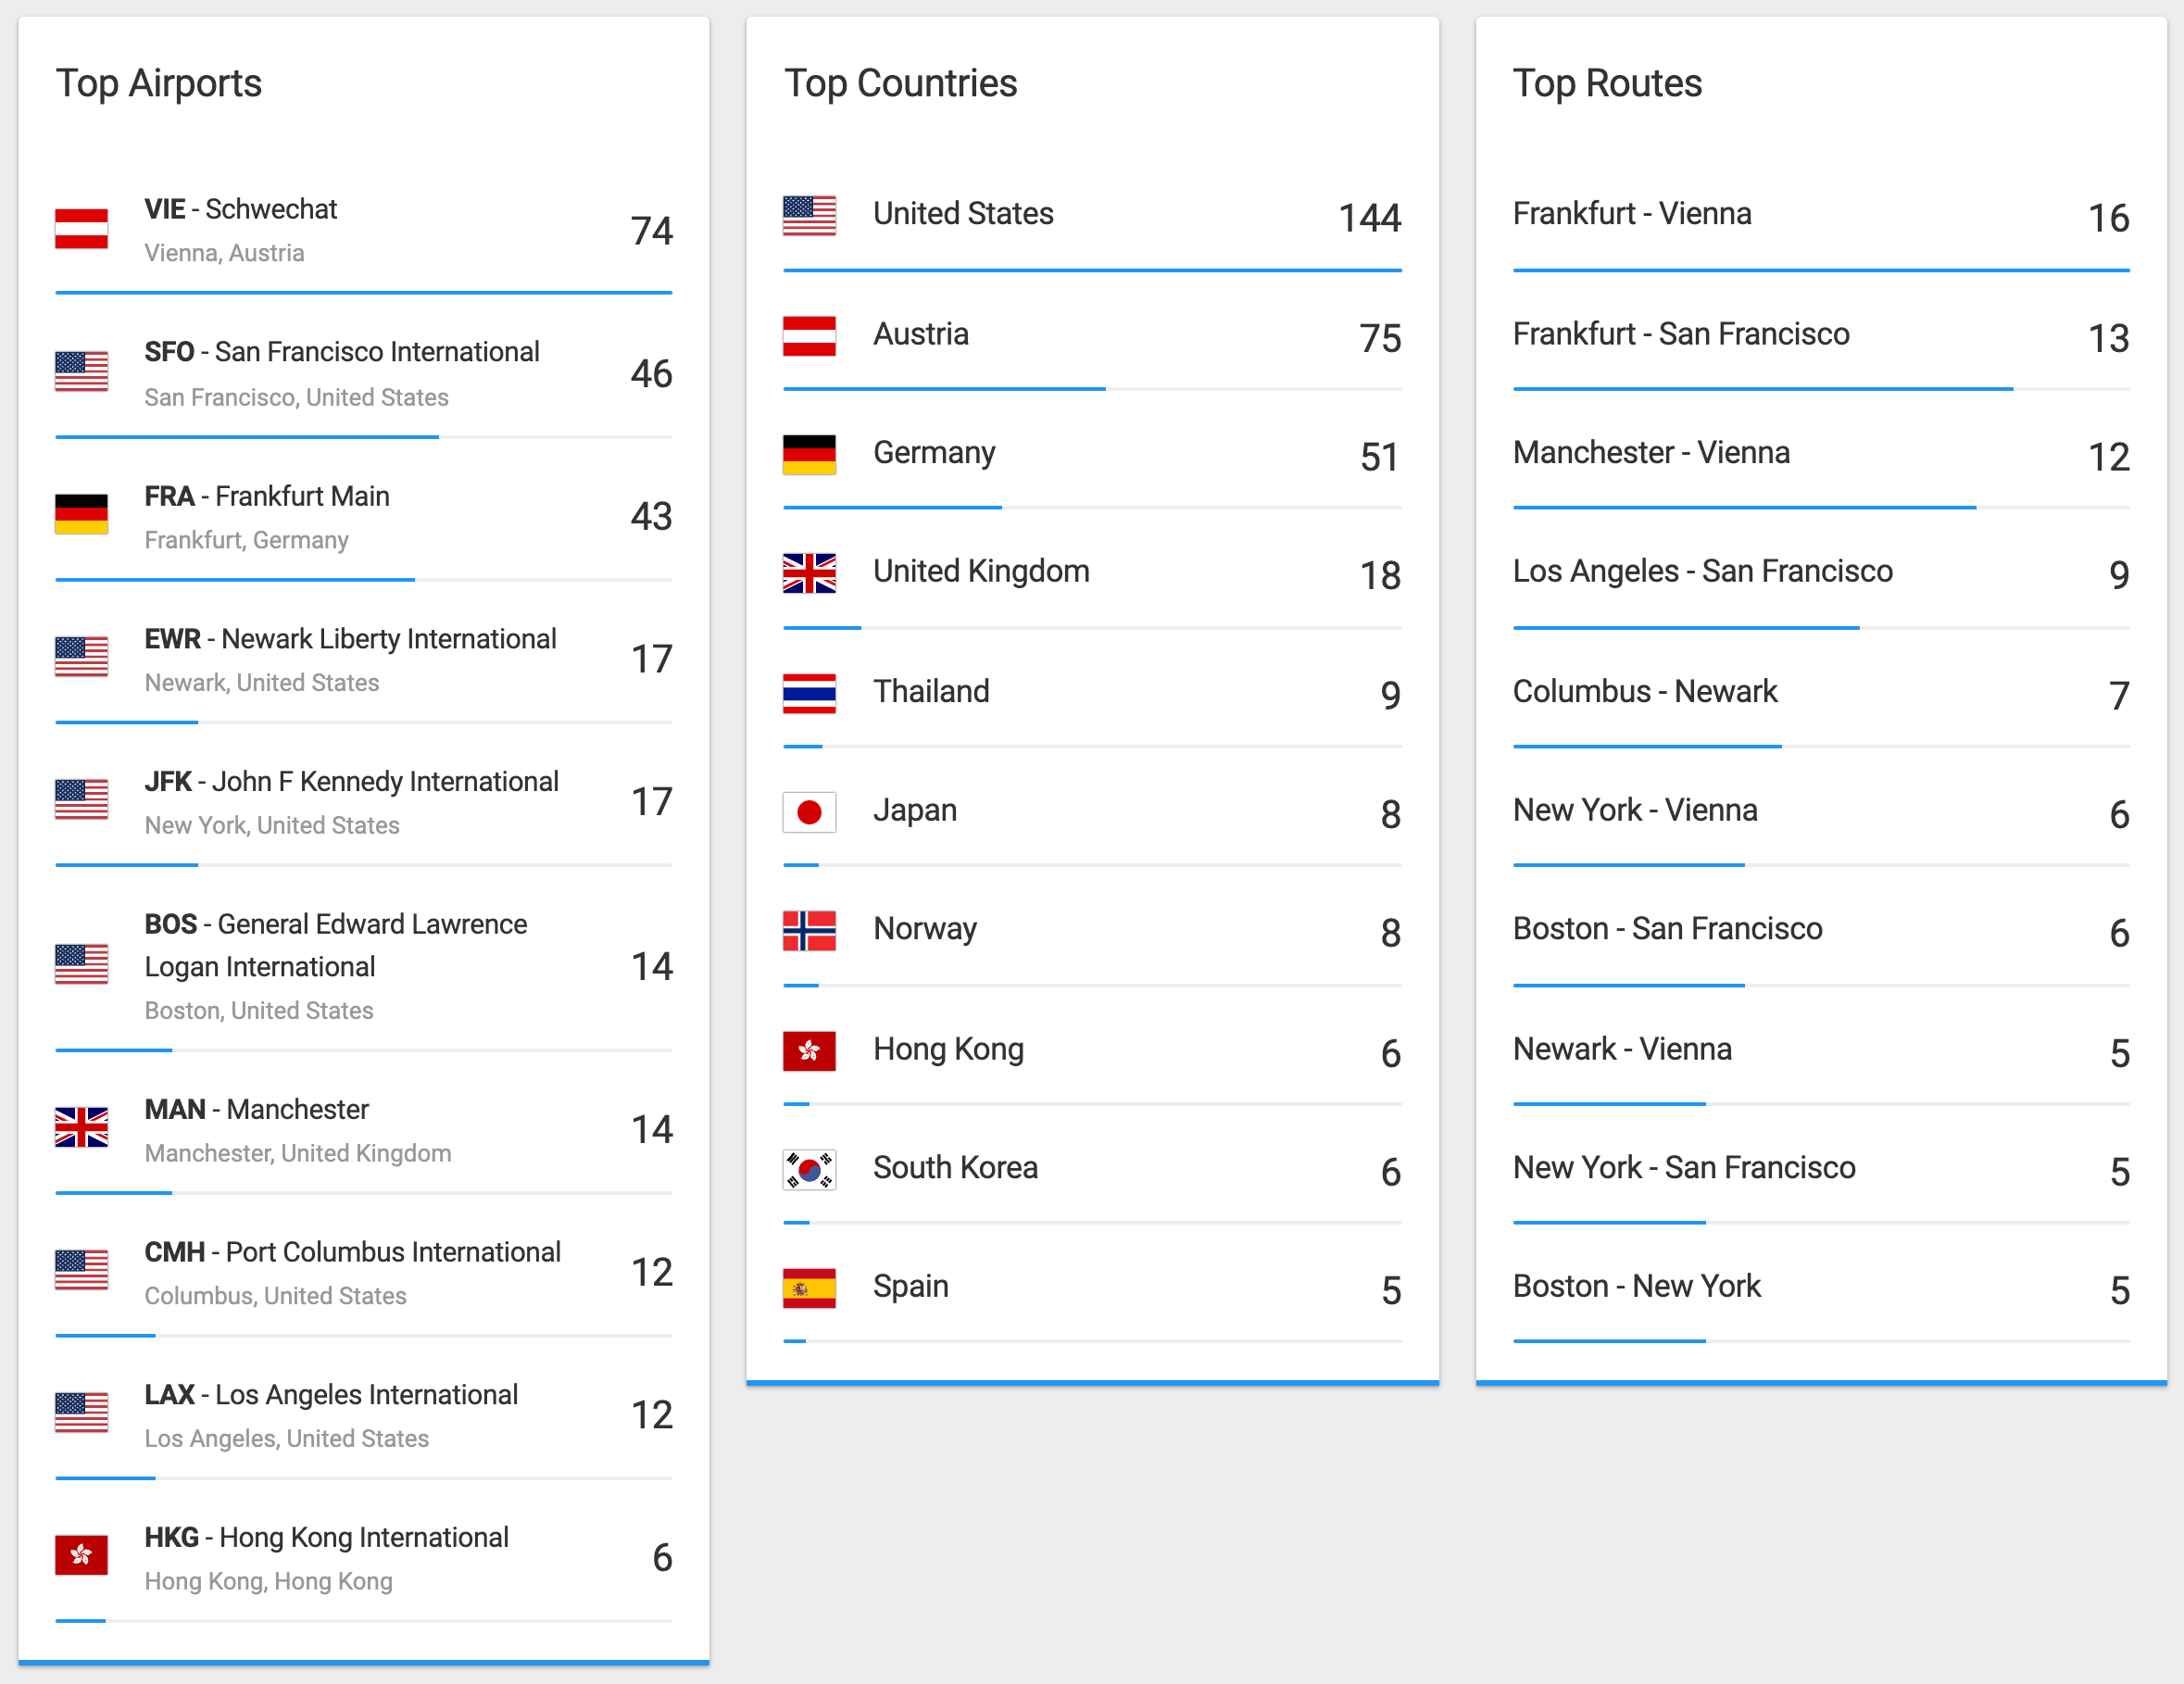The width and height of the screenshot is (2184, 1684).
Task: Click the Hong Kong flag beside HKG airport
Action: [81, 1555]
